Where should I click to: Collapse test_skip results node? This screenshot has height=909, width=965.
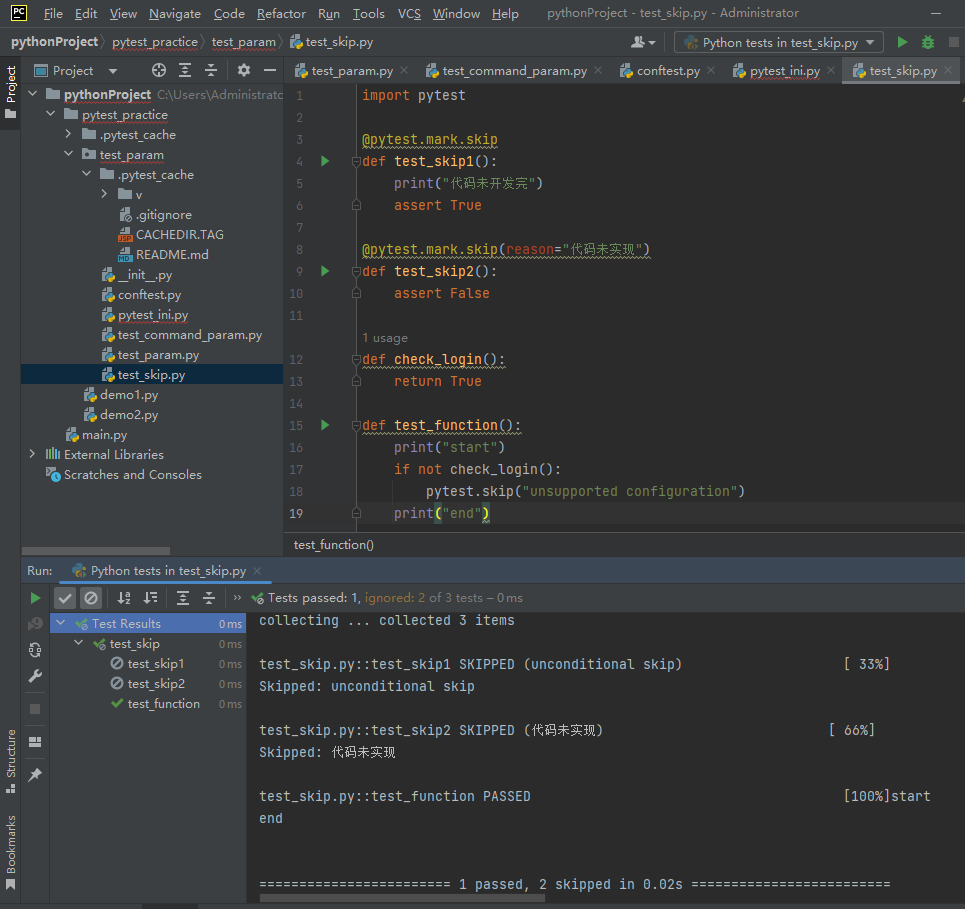79,643
